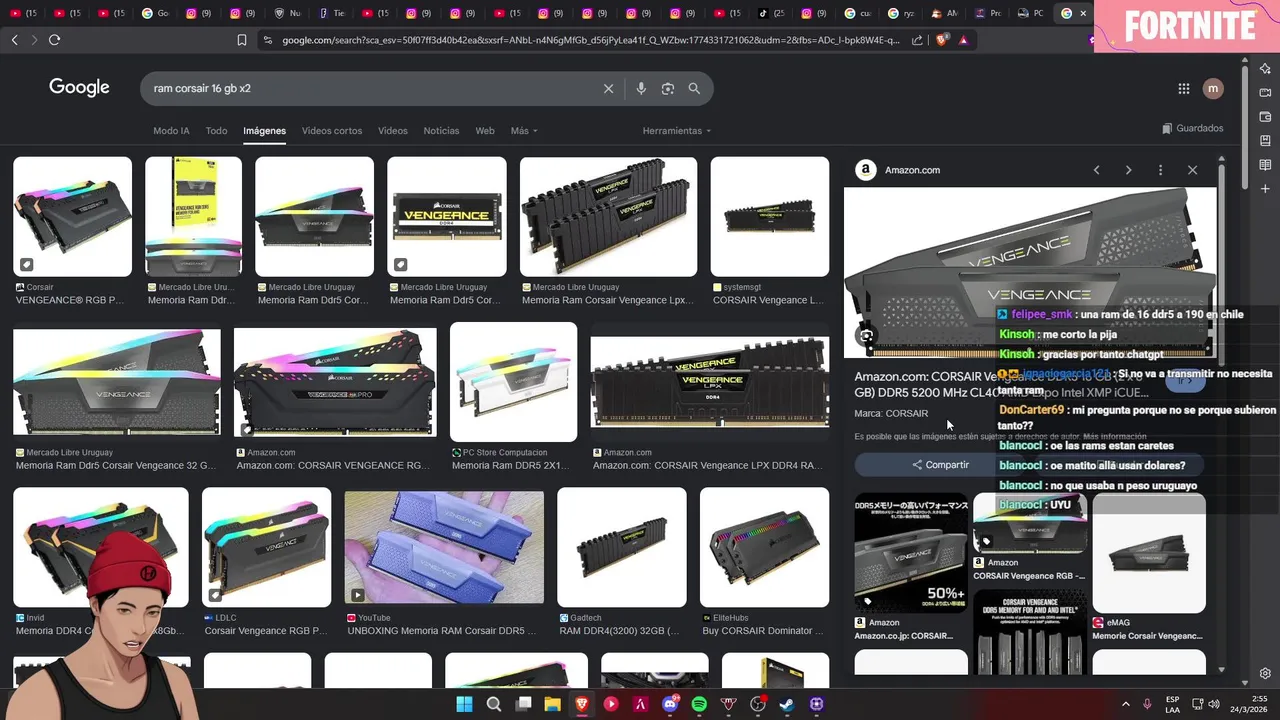Switch to Web results tab
Screen dimensions: 1280x720
click(485, 131)
